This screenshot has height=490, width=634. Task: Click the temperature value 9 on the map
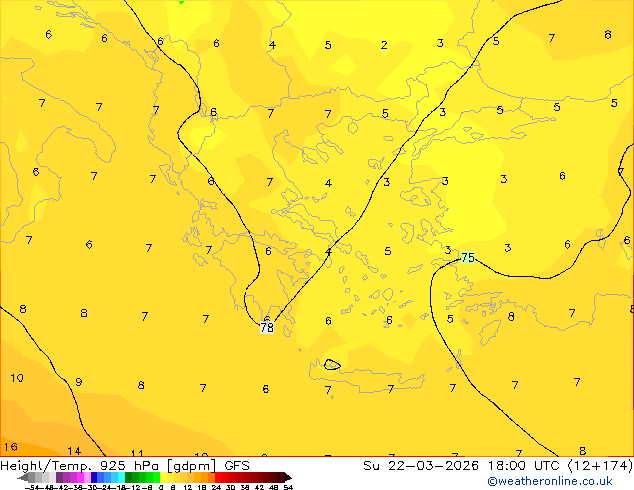79,382
